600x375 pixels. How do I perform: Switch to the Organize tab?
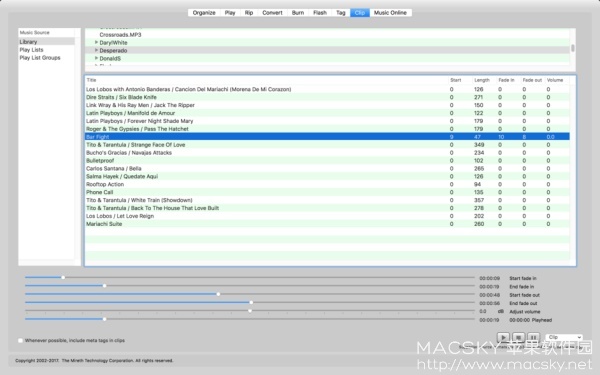coord(204,13)
